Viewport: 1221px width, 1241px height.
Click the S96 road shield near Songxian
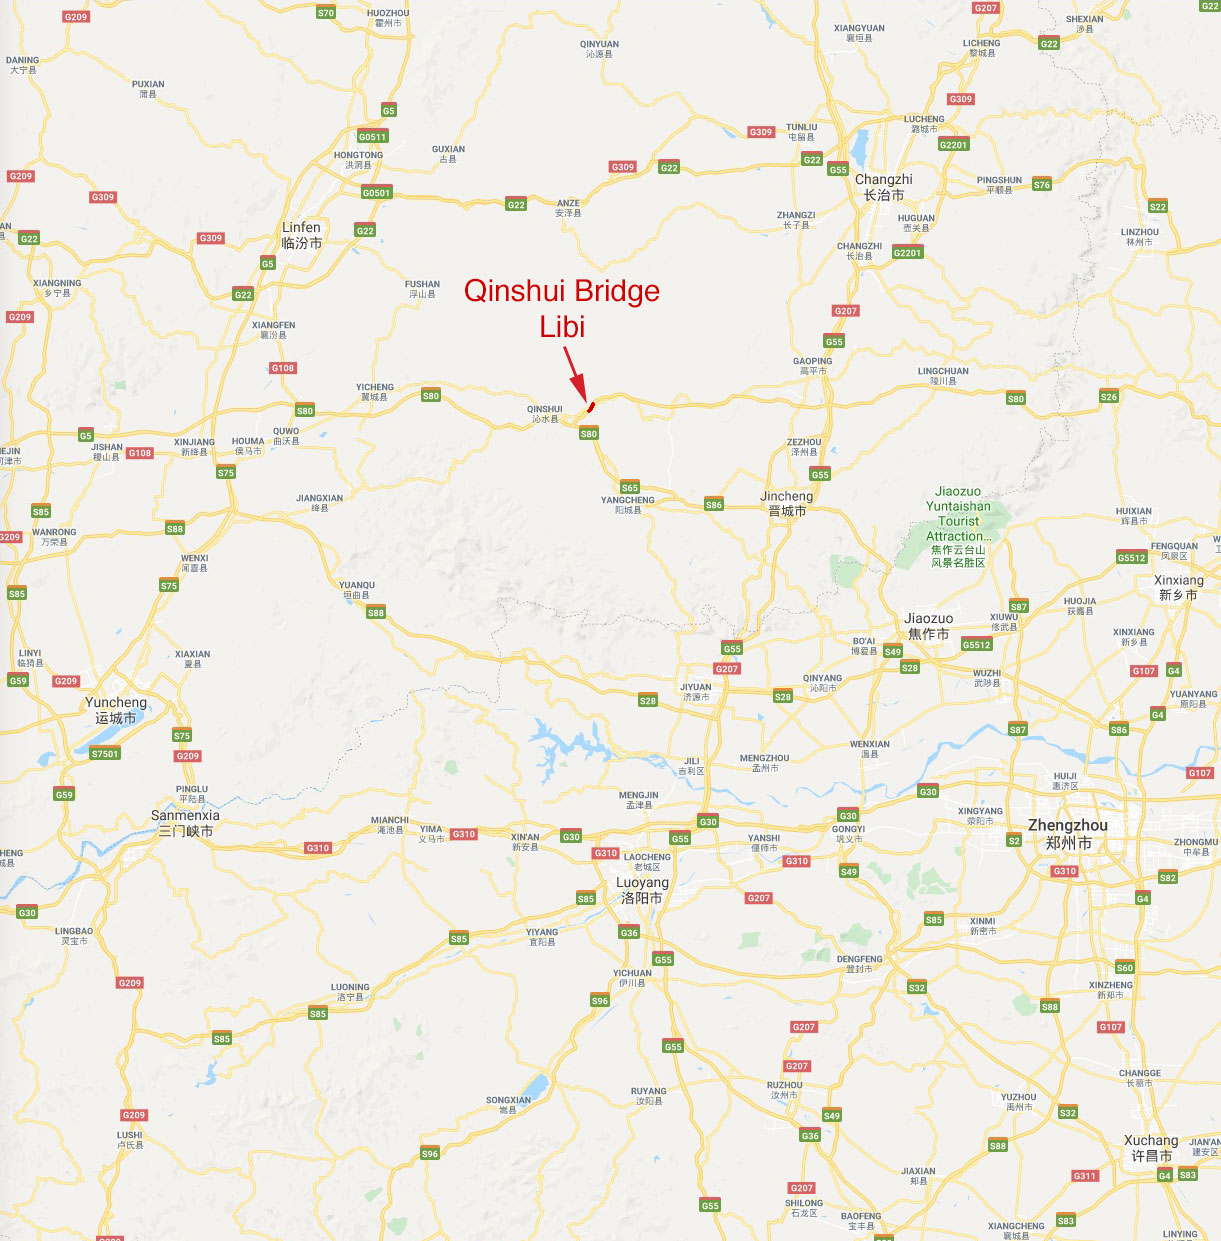430,1153
